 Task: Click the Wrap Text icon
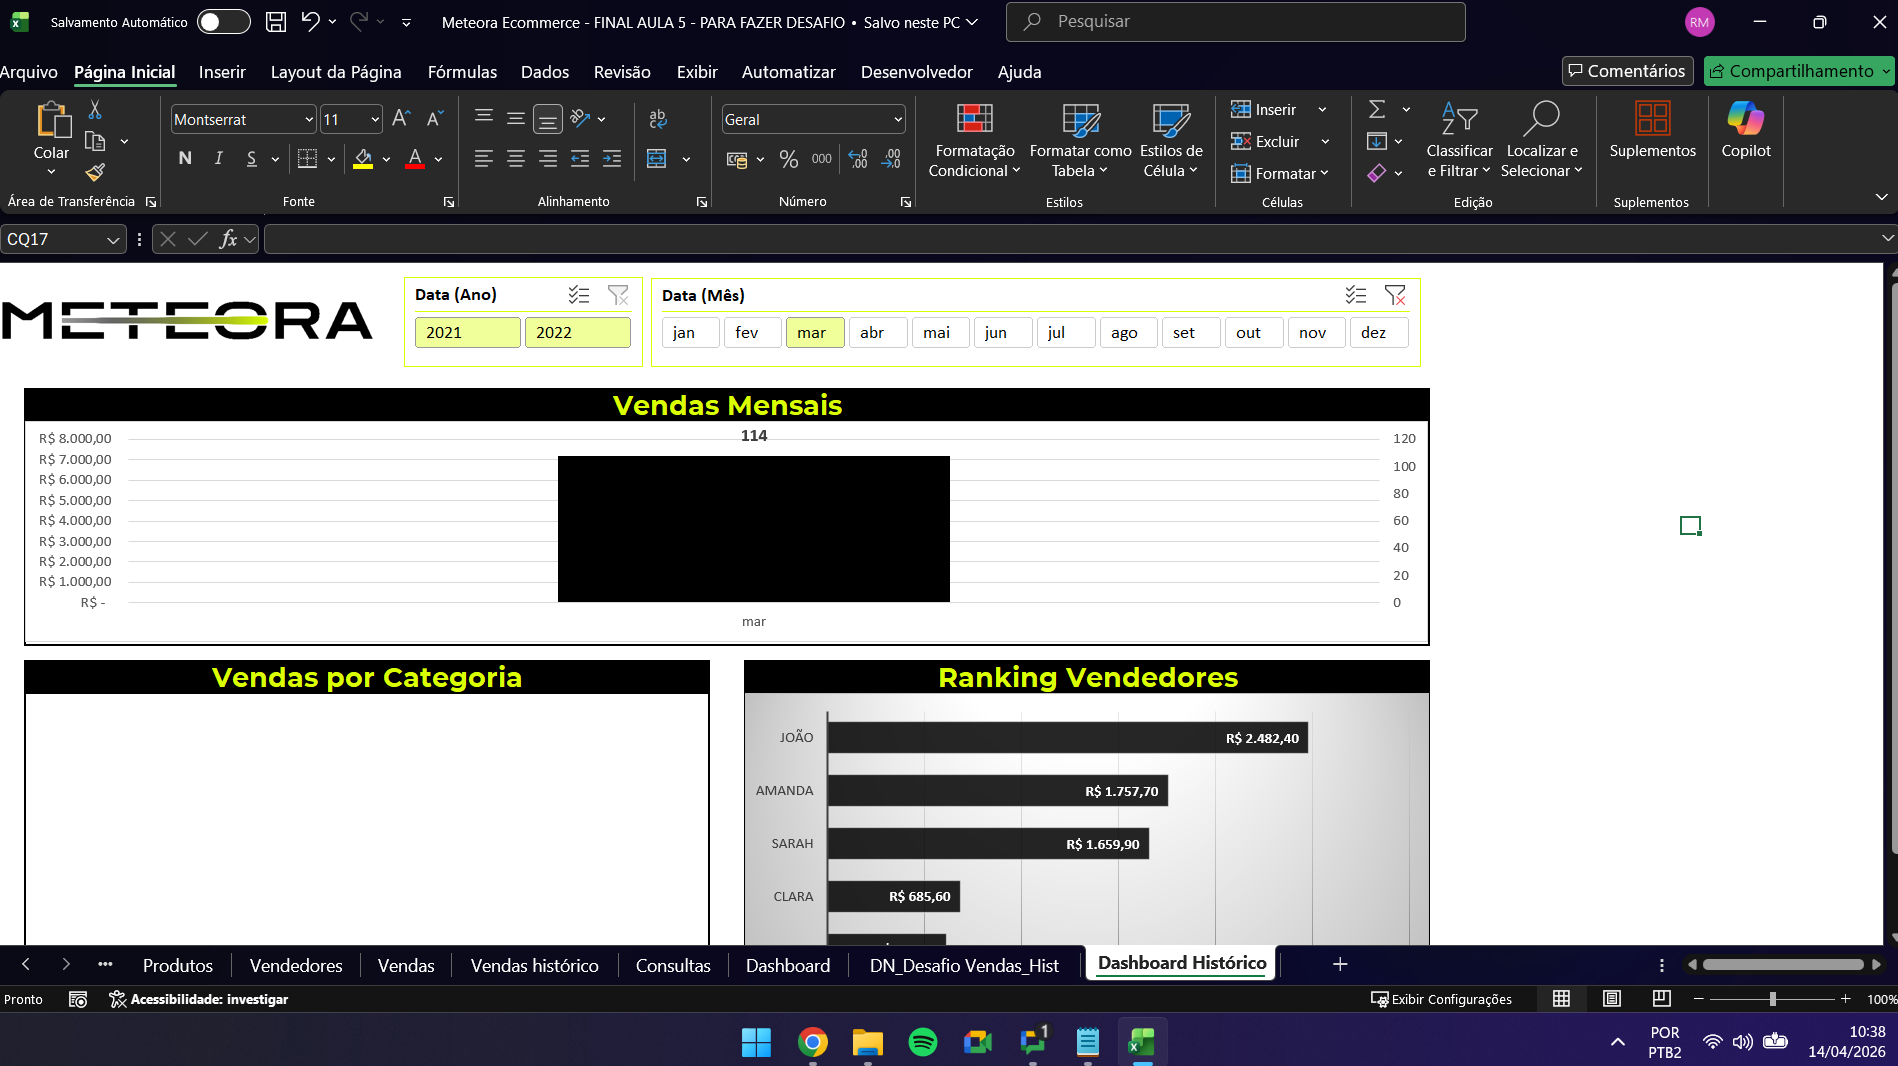[658, 119]
